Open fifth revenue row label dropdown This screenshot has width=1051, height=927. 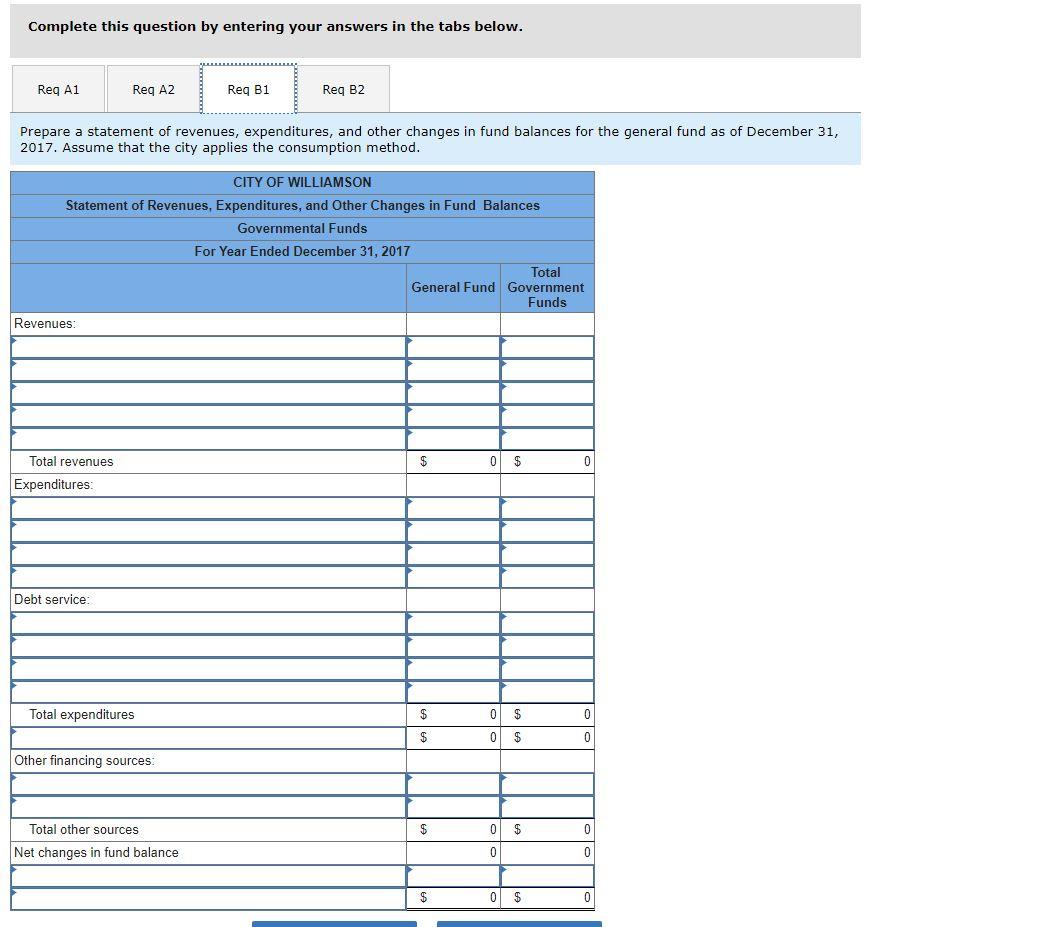pos(208,439)
